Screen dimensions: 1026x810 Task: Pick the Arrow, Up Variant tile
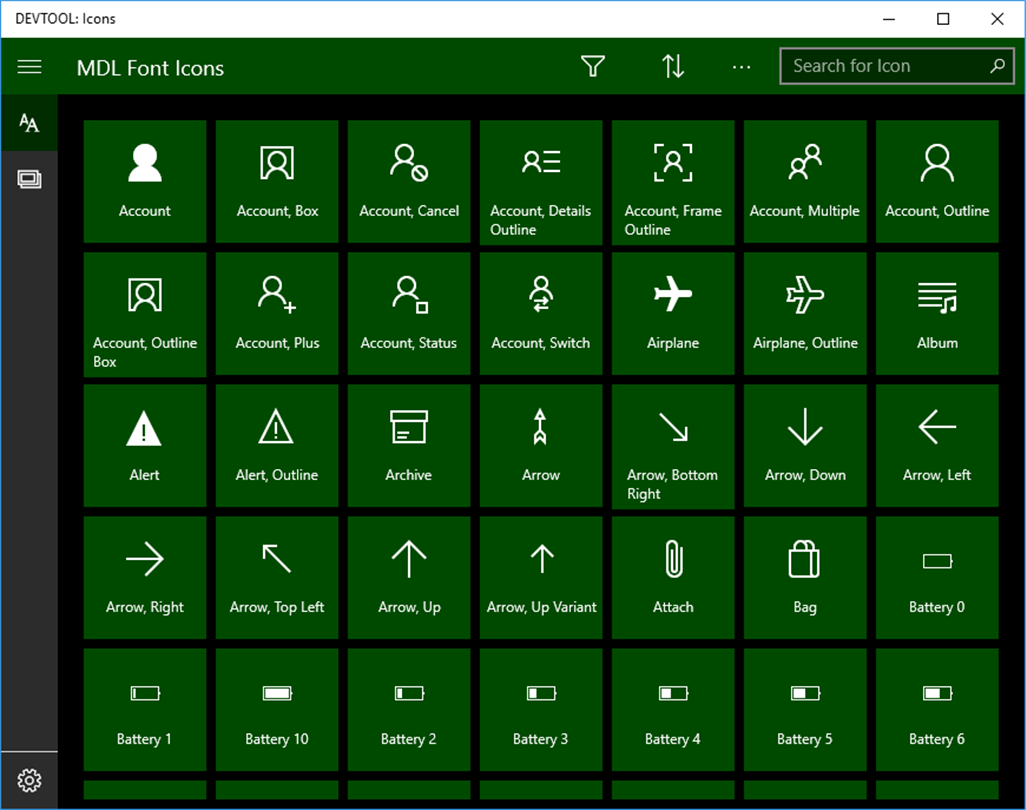click(x=541, y=578)
